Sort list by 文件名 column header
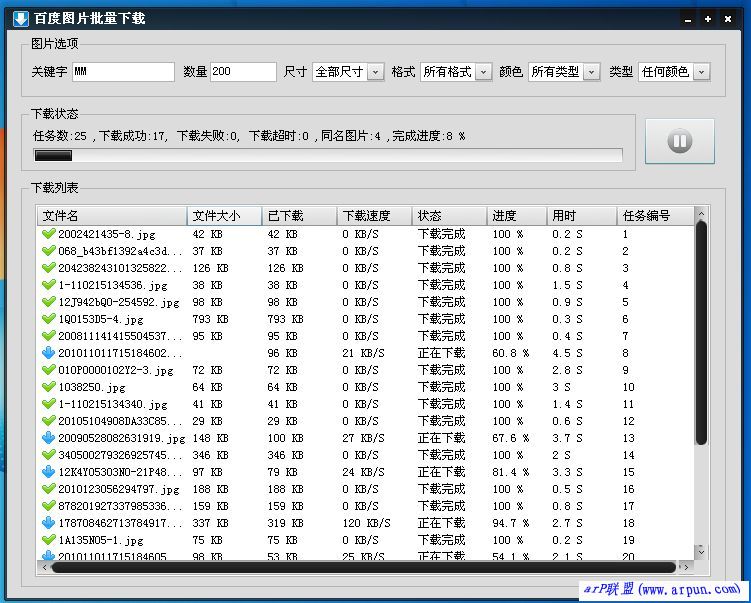The image size is (751, 603). 112,216
